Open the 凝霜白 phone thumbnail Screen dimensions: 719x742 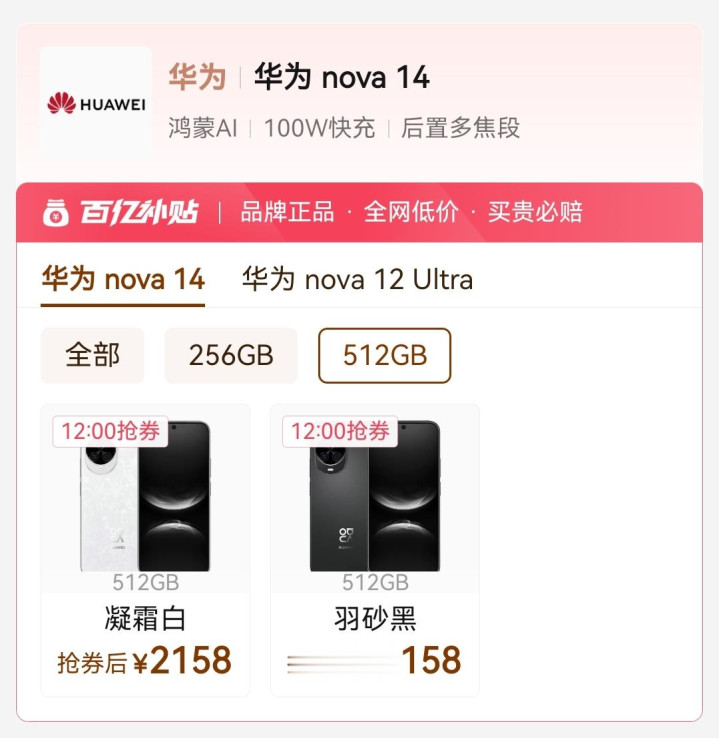point(145,496)
